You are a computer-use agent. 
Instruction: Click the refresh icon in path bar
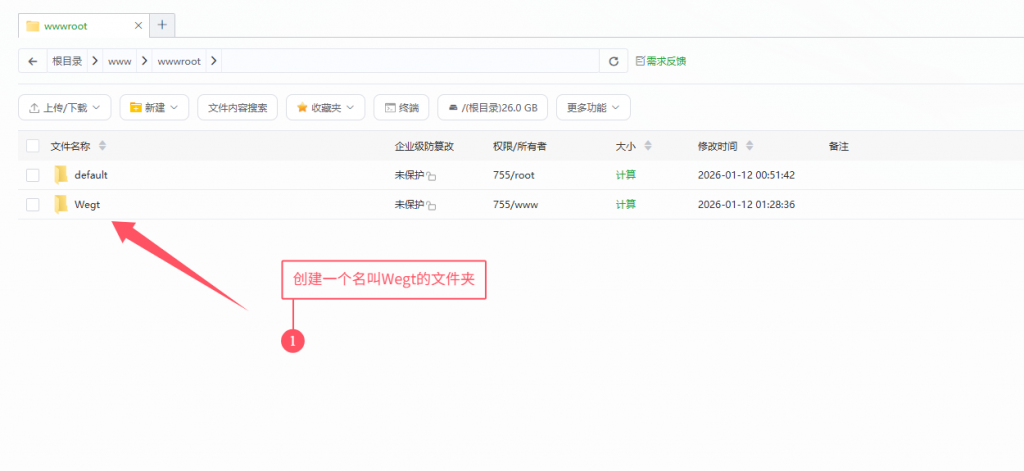click(613, 61)
